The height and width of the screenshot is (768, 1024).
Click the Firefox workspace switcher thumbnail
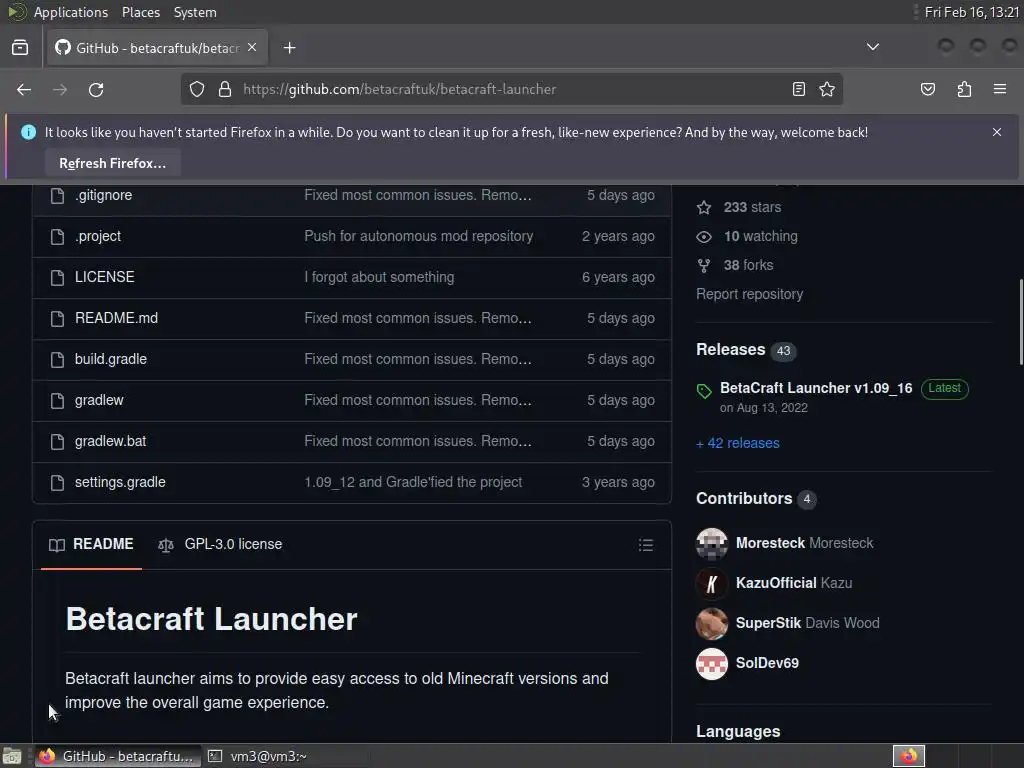pyautogui.click(x=908, y=756)
